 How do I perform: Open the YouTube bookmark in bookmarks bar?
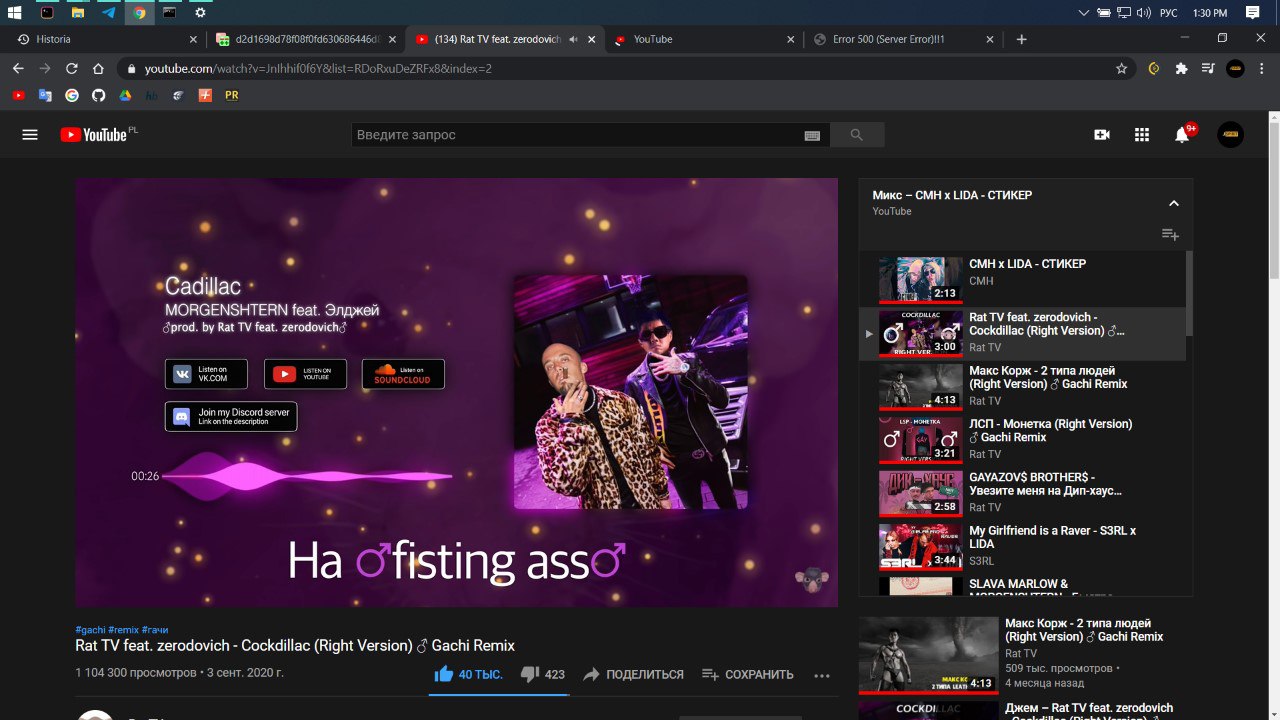click(18, 96)
